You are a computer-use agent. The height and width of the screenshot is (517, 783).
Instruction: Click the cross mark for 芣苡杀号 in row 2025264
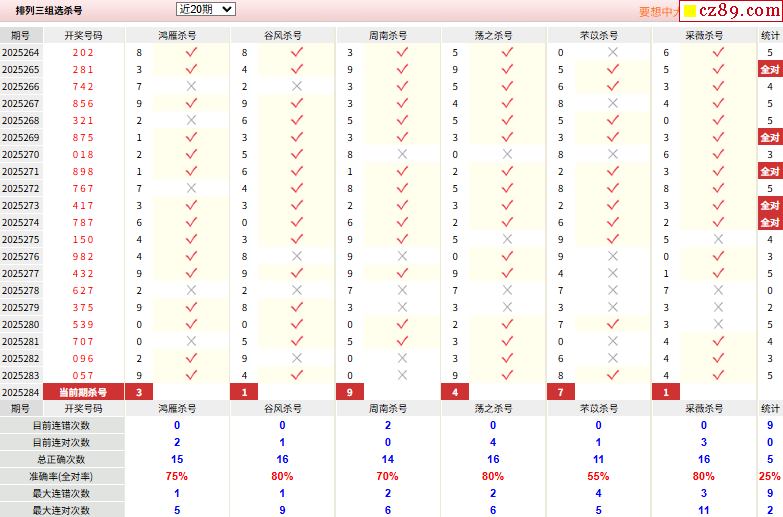click(x=613, y=53)
